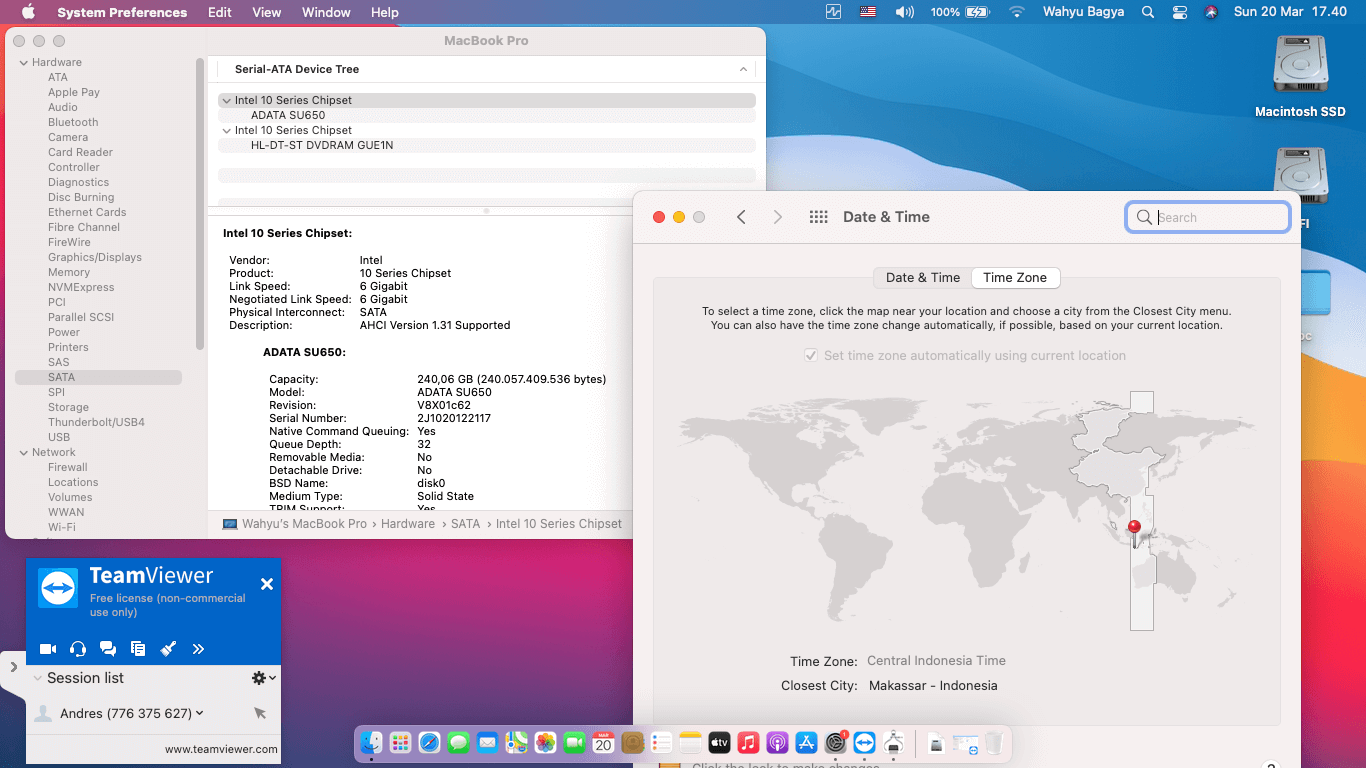Open Messages from the Dock

pos(459,743)
